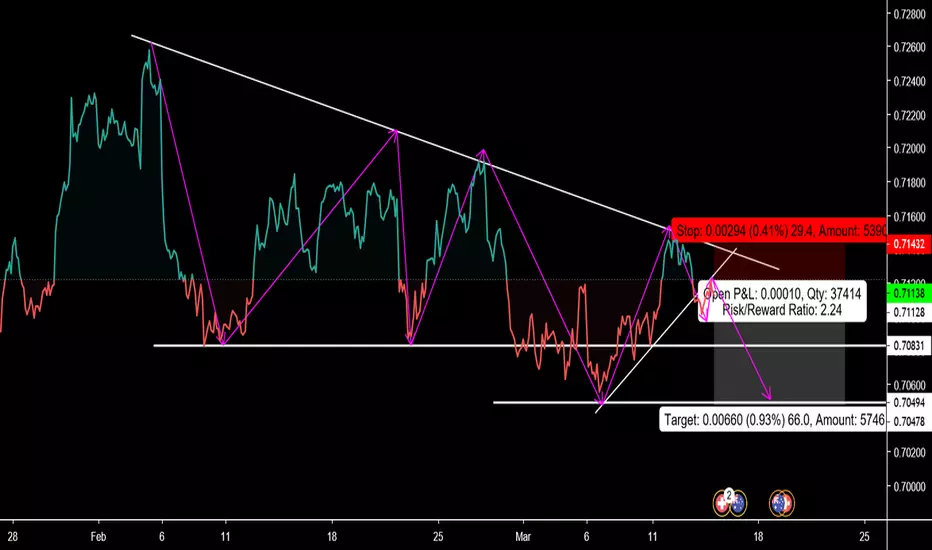Click the 0.71600 price axis label
Image resolution: width=932 pixels, height=550 pixels.
909,216
